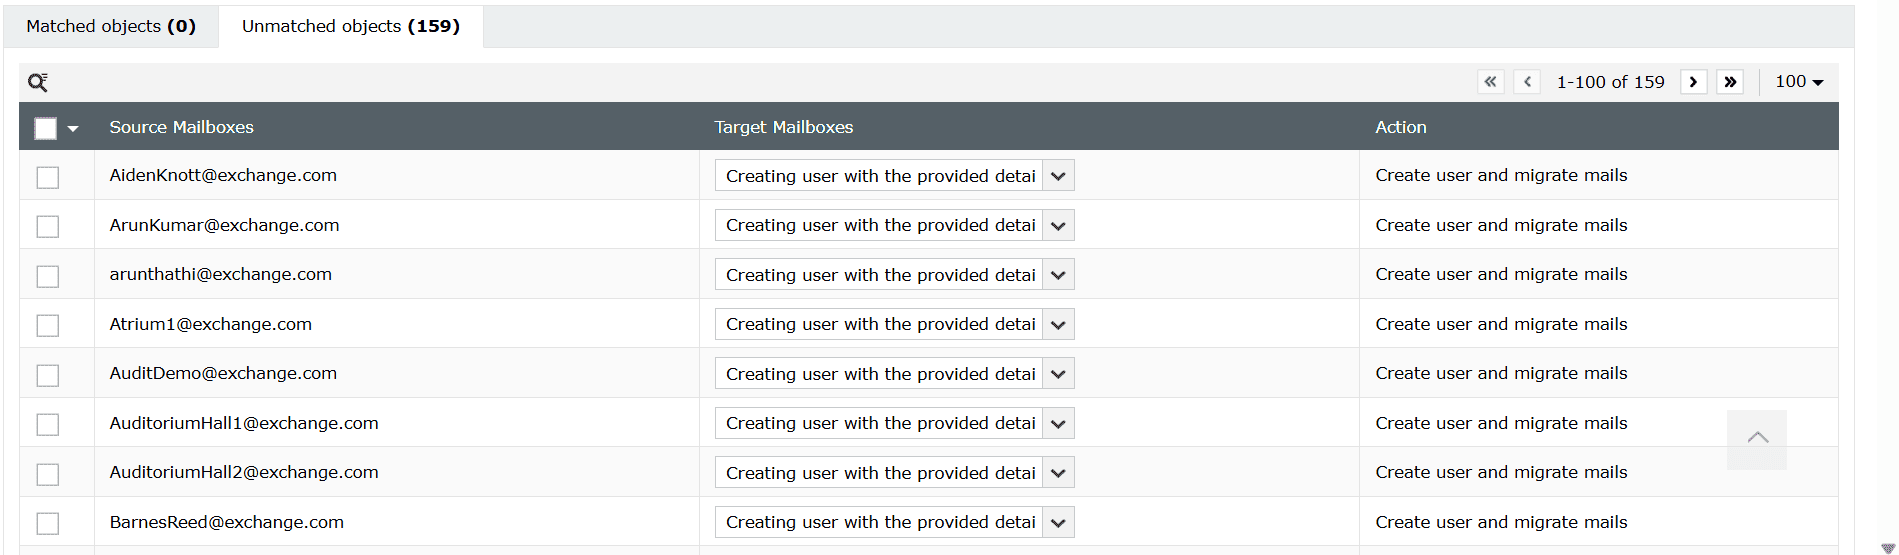Screen dimensions: 1899x555
Task: Go to the previous page of results
Action: point(1527,82)
